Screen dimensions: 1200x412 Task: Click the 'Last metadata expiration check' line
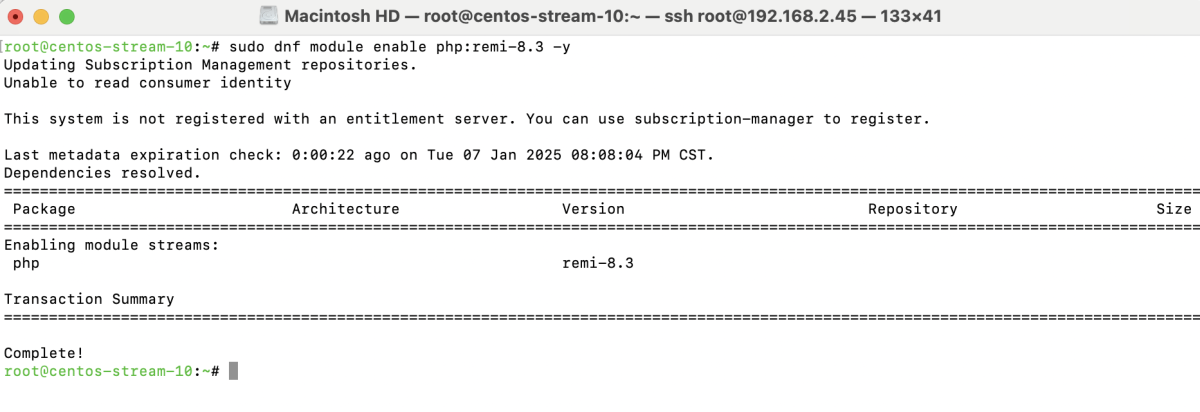click(x=360, y=155)
